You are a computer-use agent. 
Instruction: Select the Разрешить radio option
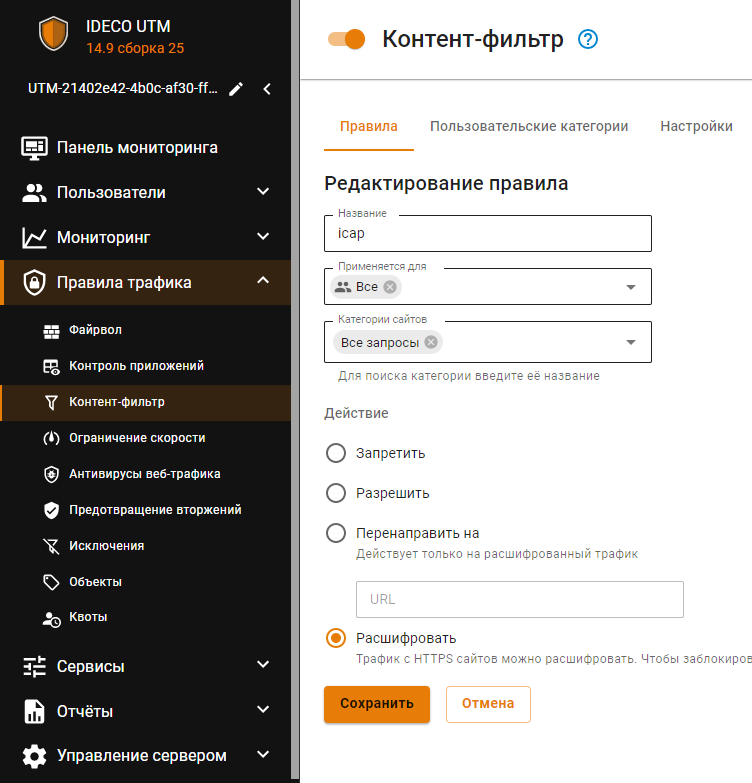(x=337, y=493)
